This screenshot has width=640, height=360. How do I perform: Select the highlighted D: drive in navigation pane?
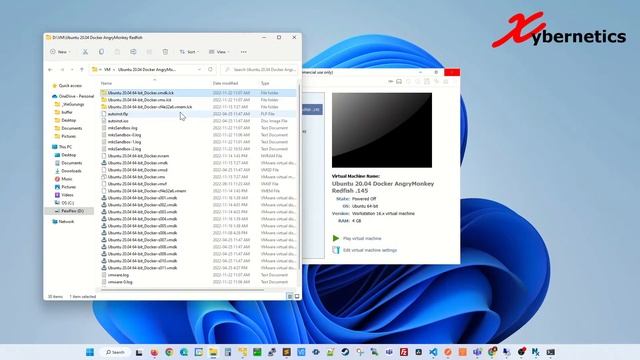pos(69,211)
